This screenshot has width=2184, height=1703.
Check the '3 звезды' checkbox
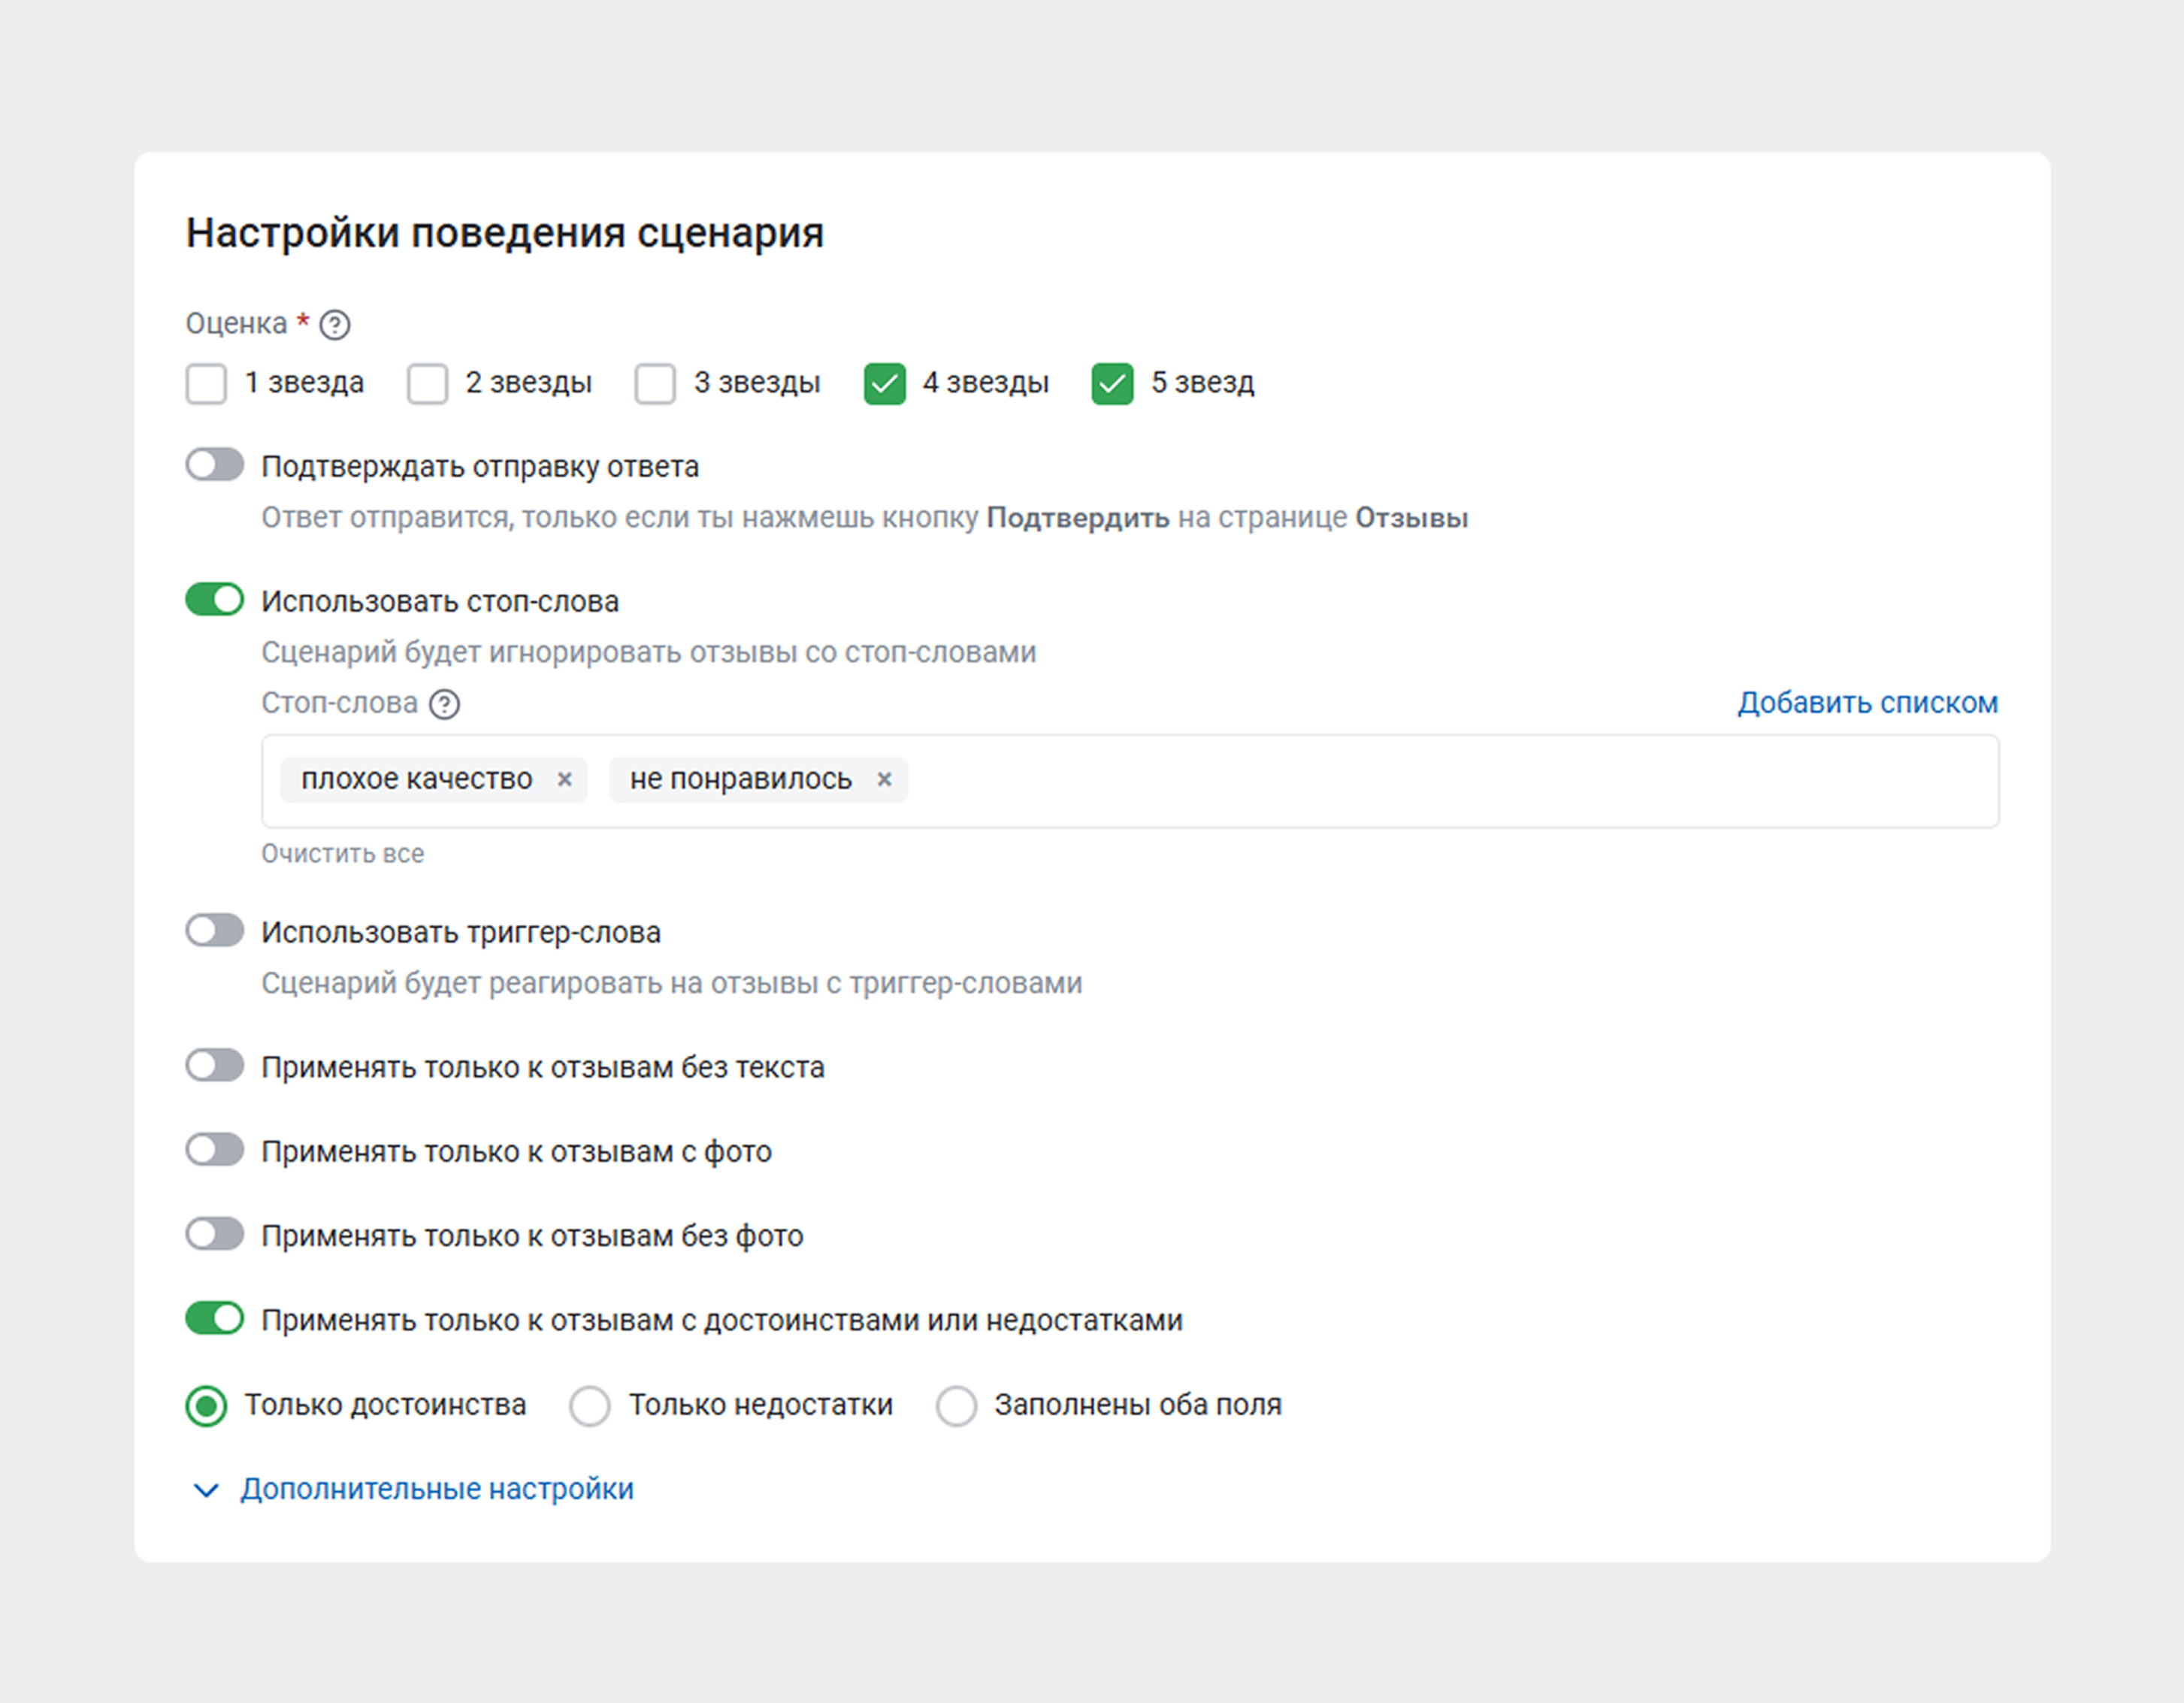point(655,383)
